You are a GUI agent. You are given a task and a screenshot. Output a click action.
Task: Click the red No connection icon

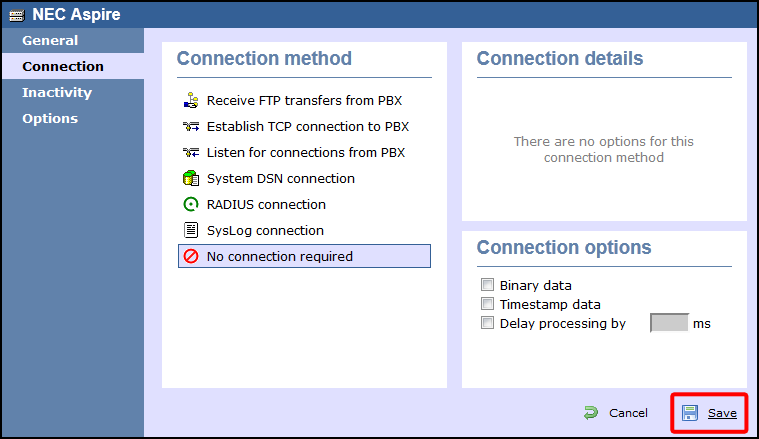[191, 257]
